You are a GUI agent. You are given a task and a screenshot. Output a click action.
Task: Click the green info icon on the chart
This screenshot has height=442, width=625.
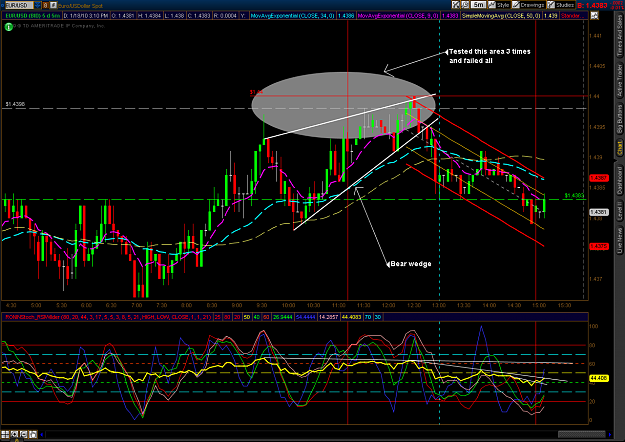(8, 27)
